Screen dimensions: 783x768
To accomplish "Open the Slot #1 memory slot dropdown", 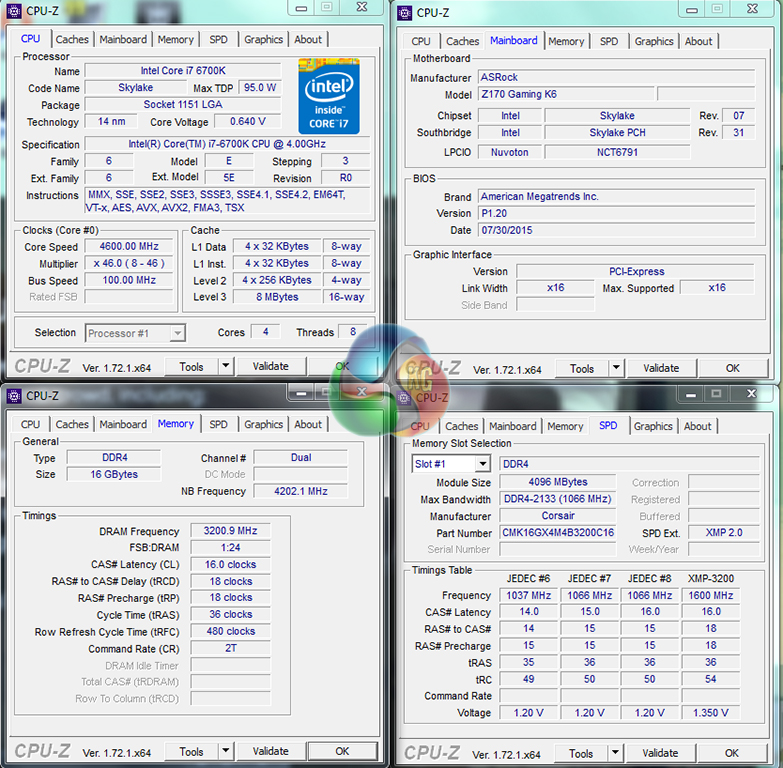I will [x=481, y=464].
